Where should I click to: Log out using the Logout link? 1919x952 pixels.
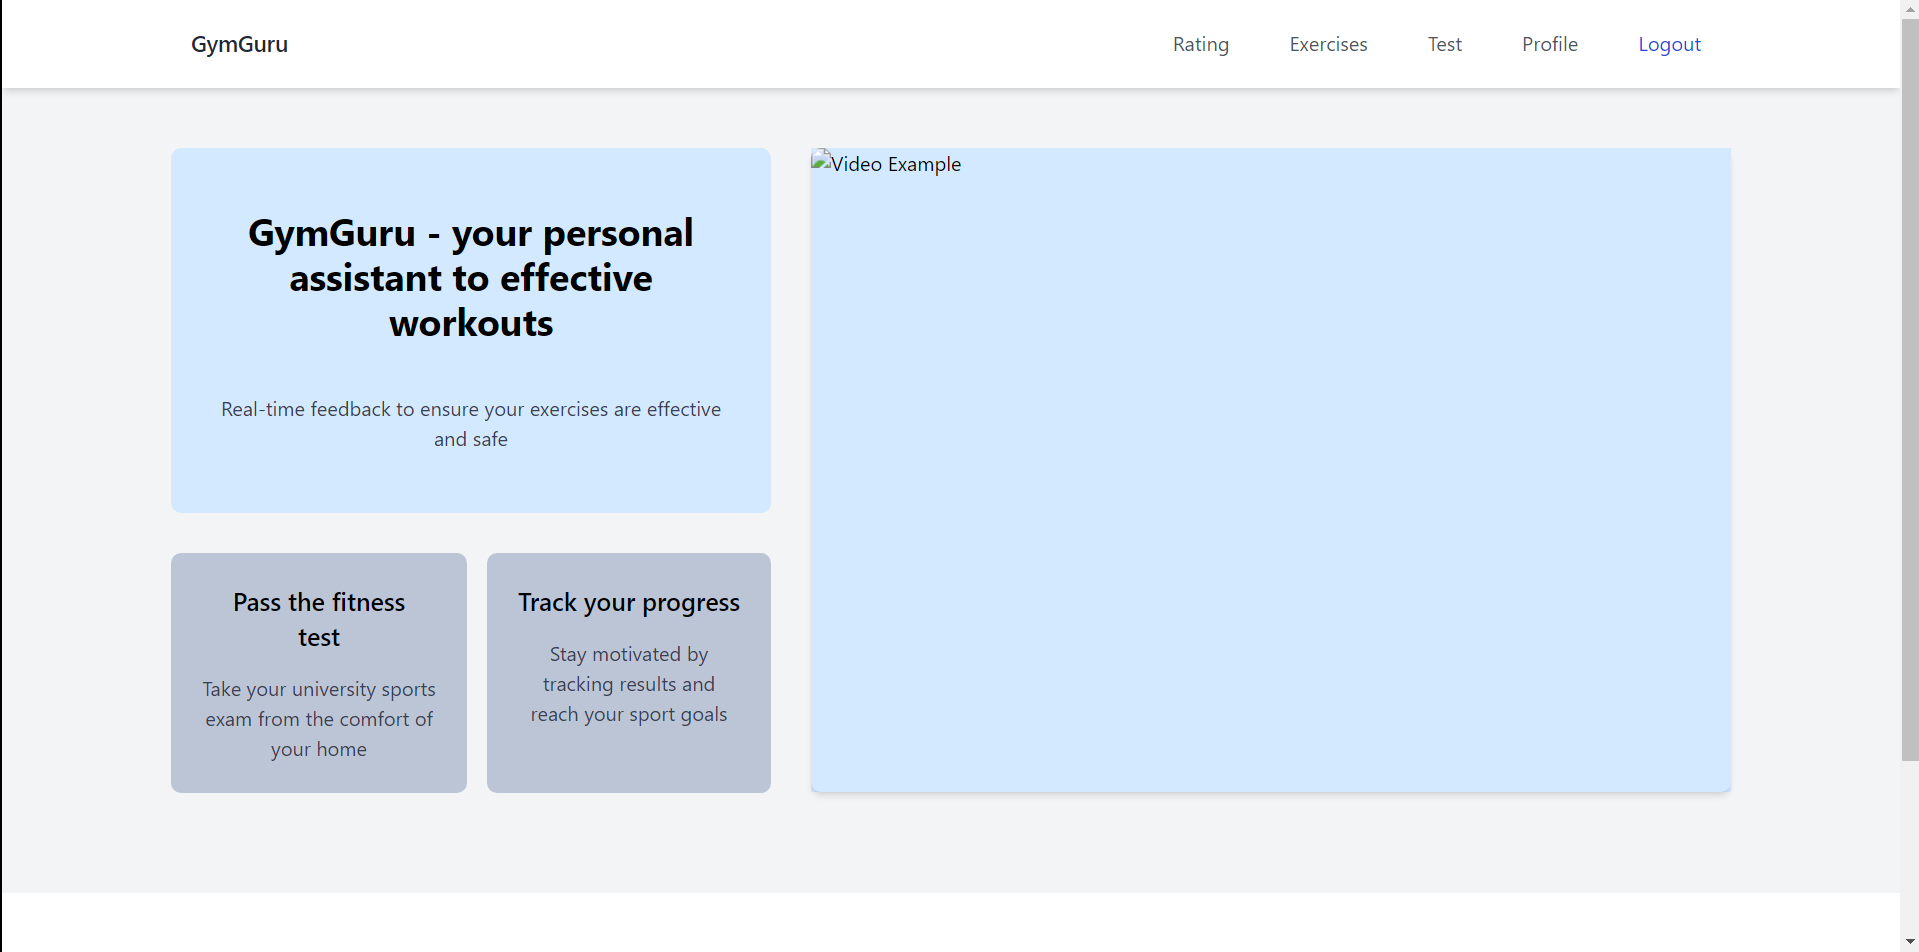[x=1668, y=44]
